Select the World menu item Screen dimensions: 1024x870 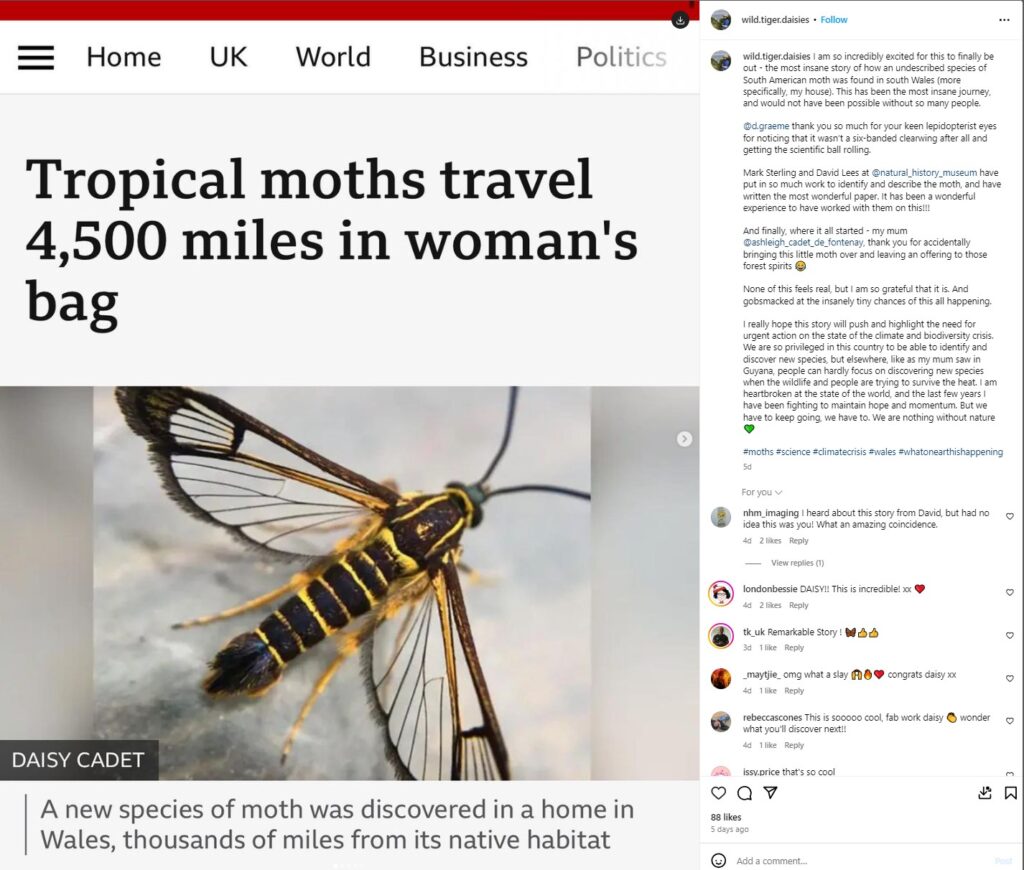pos(333,57)
